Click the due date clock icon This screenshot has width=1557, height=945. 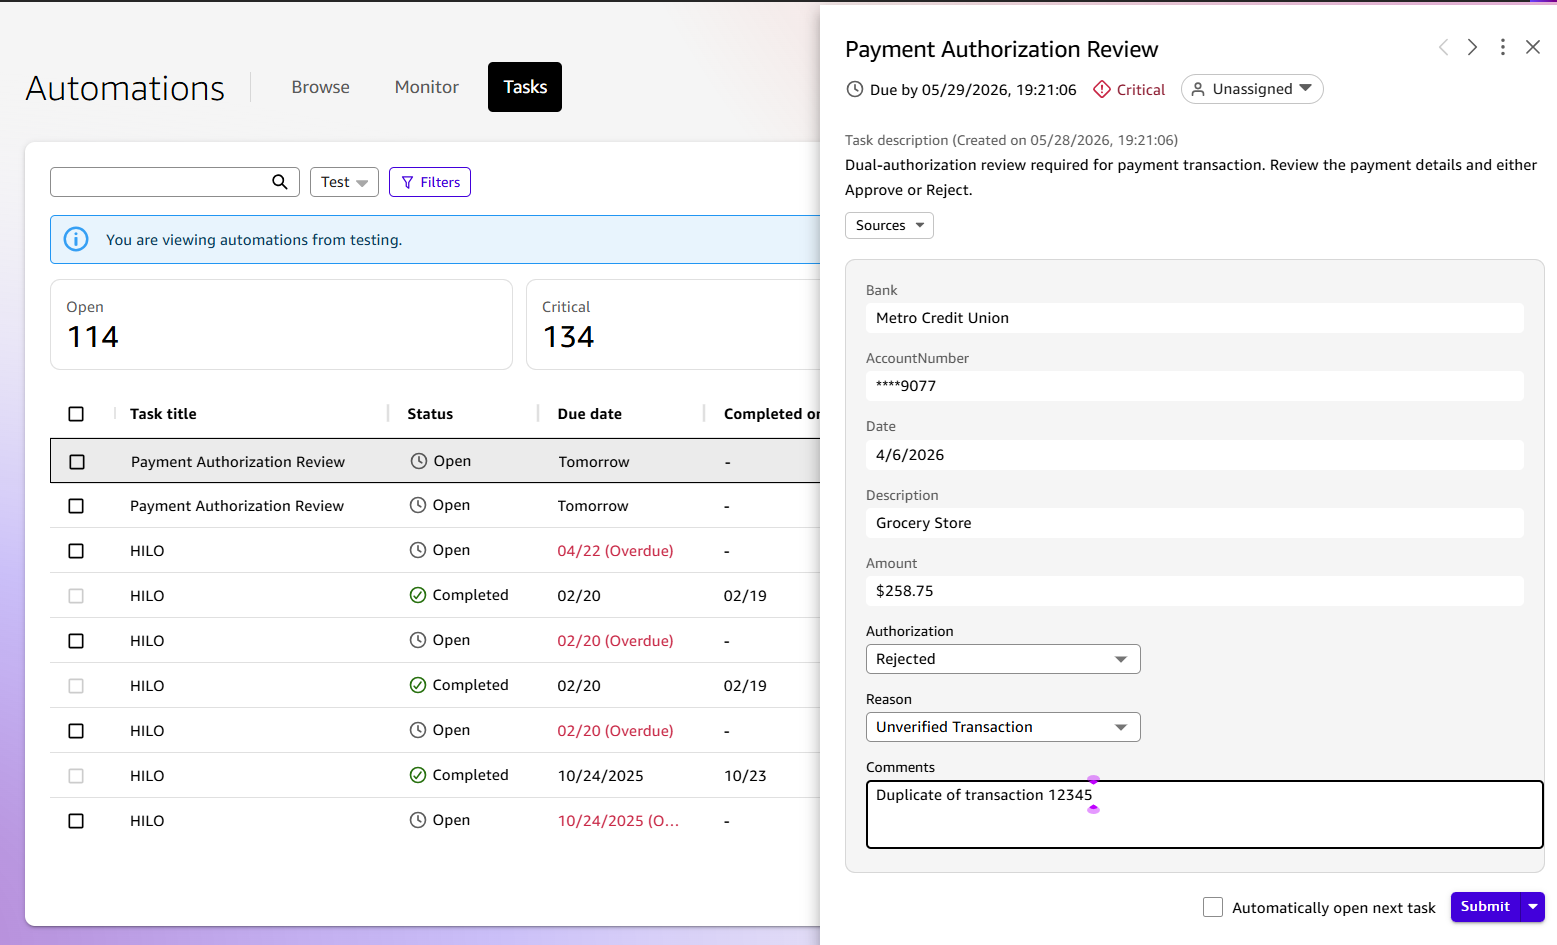click(x=855, y=89)
